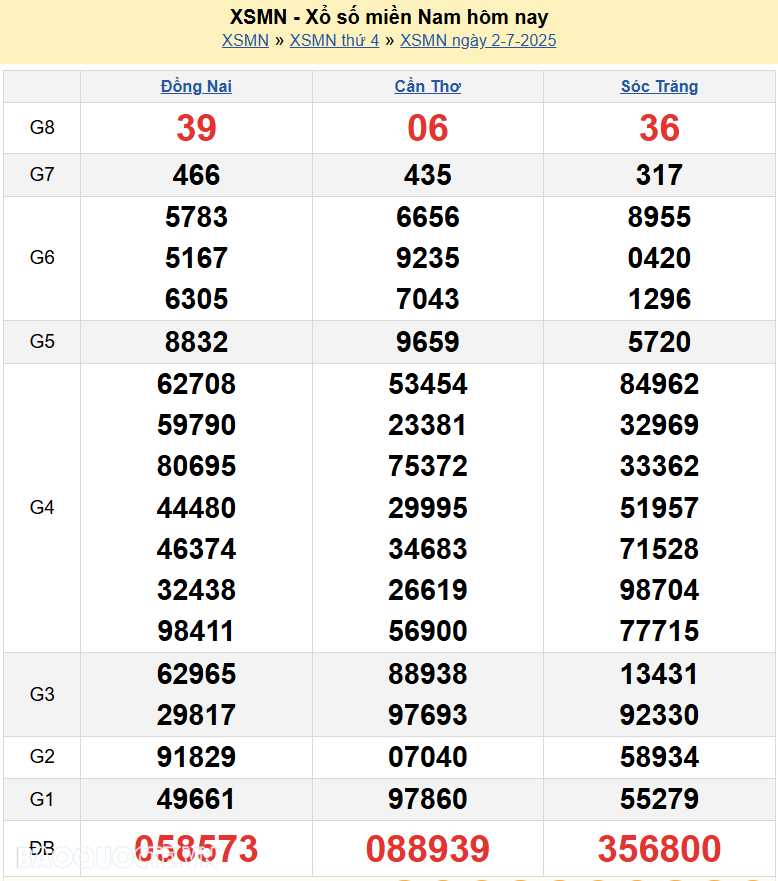Open the XSMN thứ 4 link
Screen dimensions: 778x881
point(334,41)
